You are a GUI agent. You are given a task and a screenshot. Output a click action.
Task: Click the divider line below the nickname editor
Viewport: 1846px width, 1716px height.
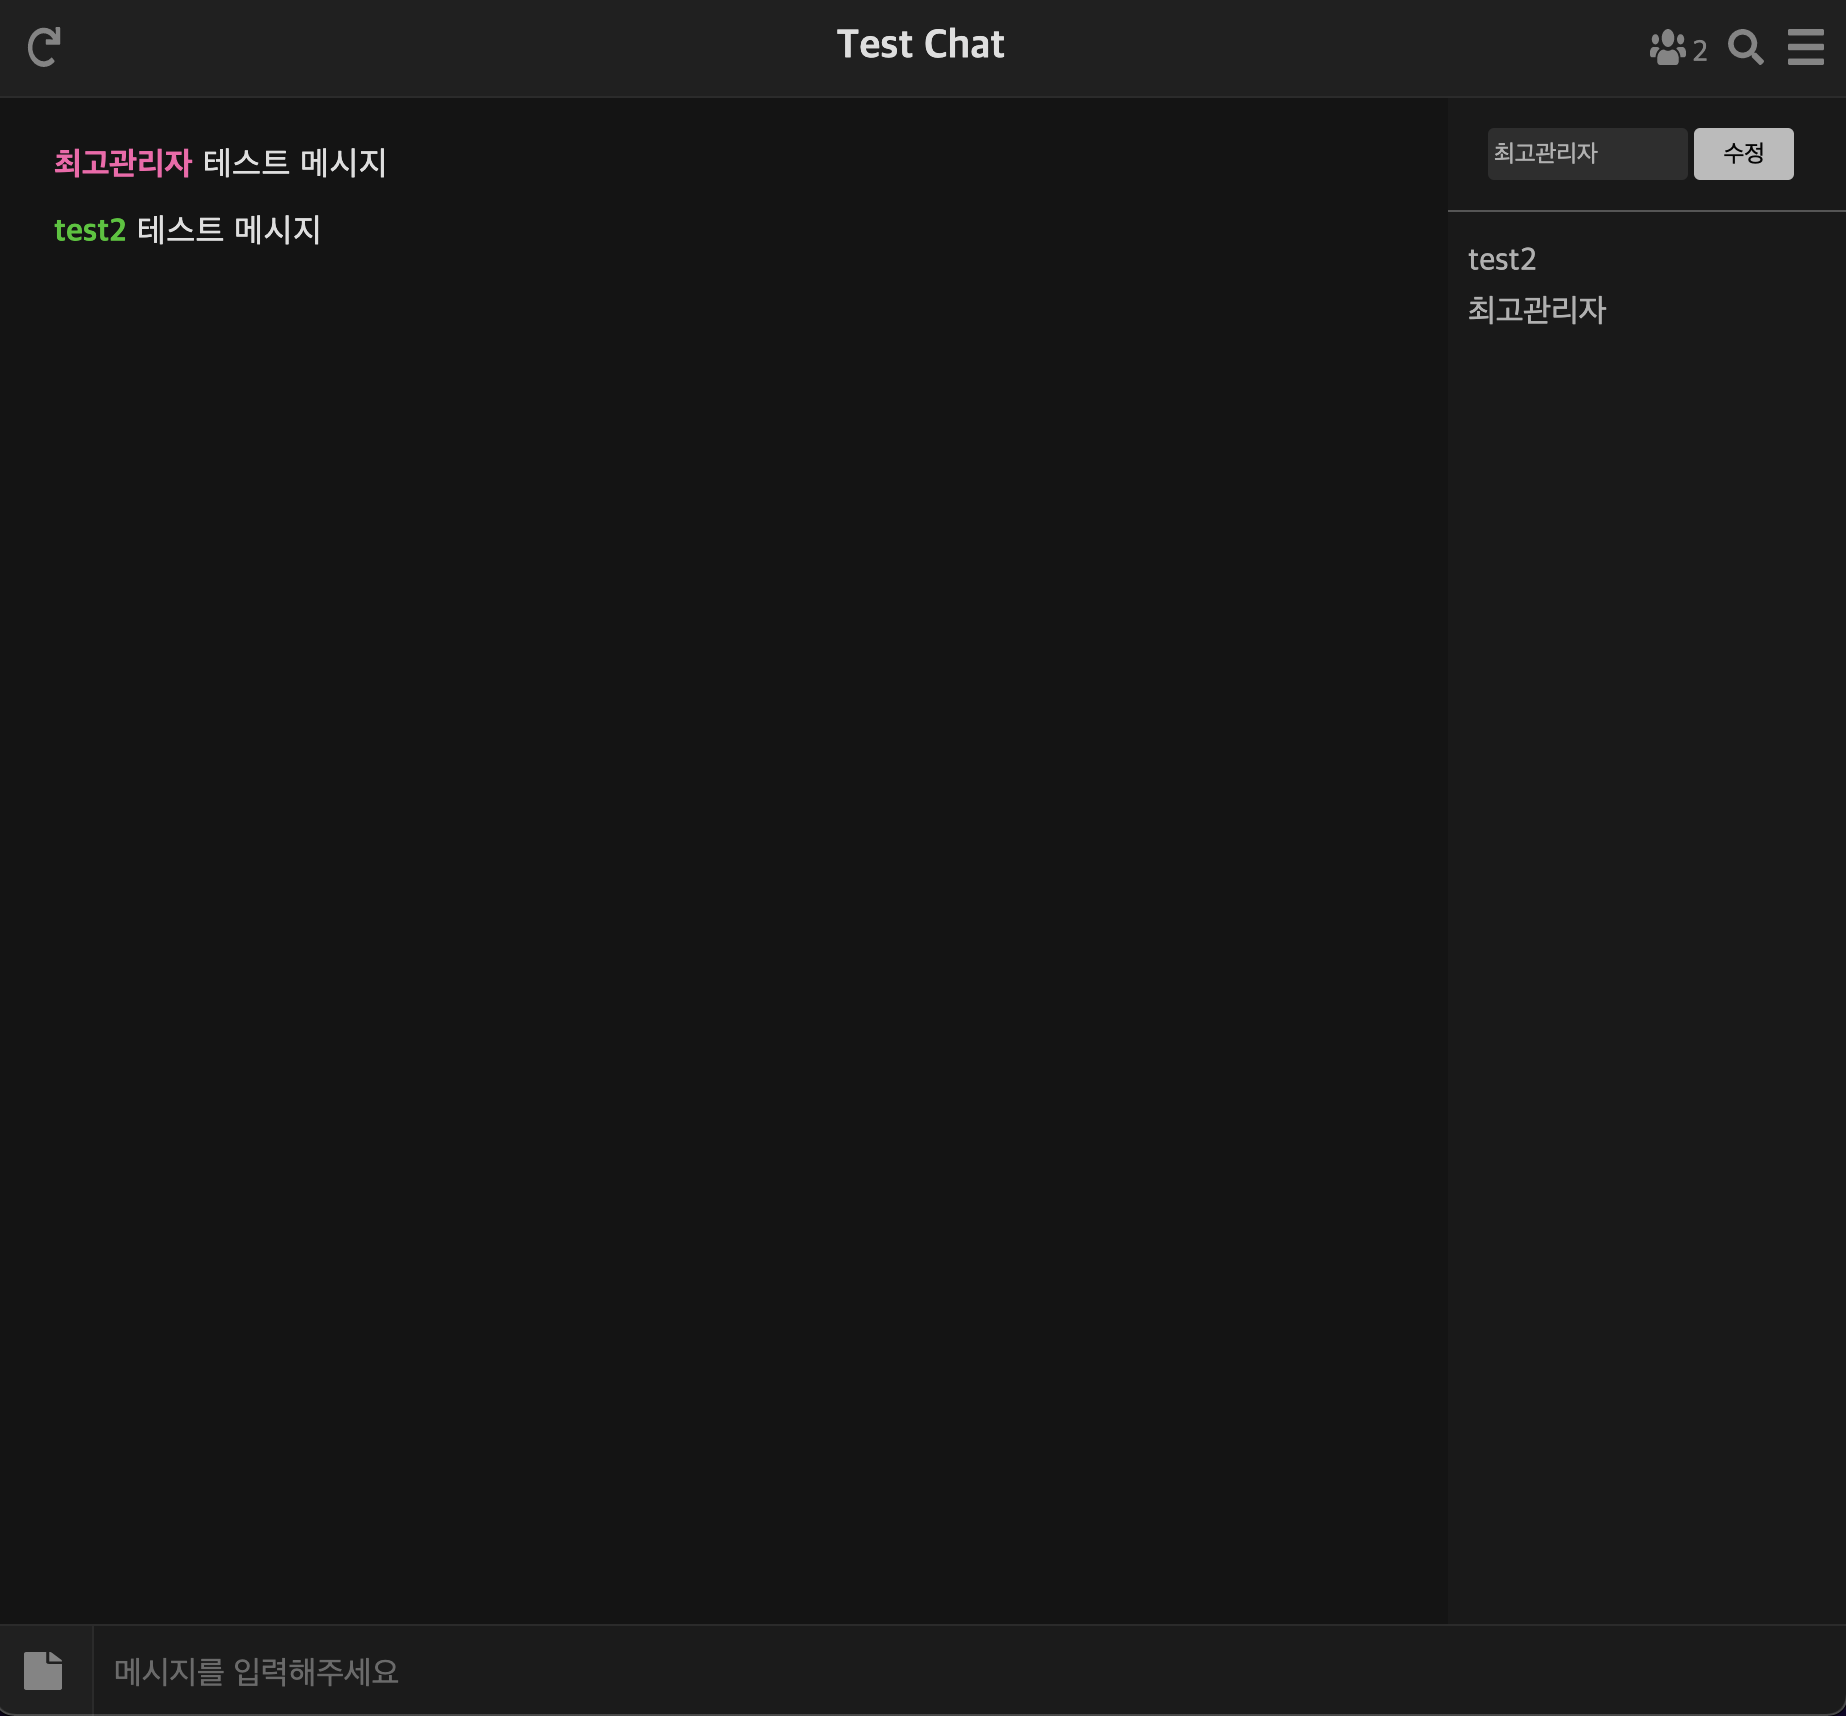[x=1646, y=211]
